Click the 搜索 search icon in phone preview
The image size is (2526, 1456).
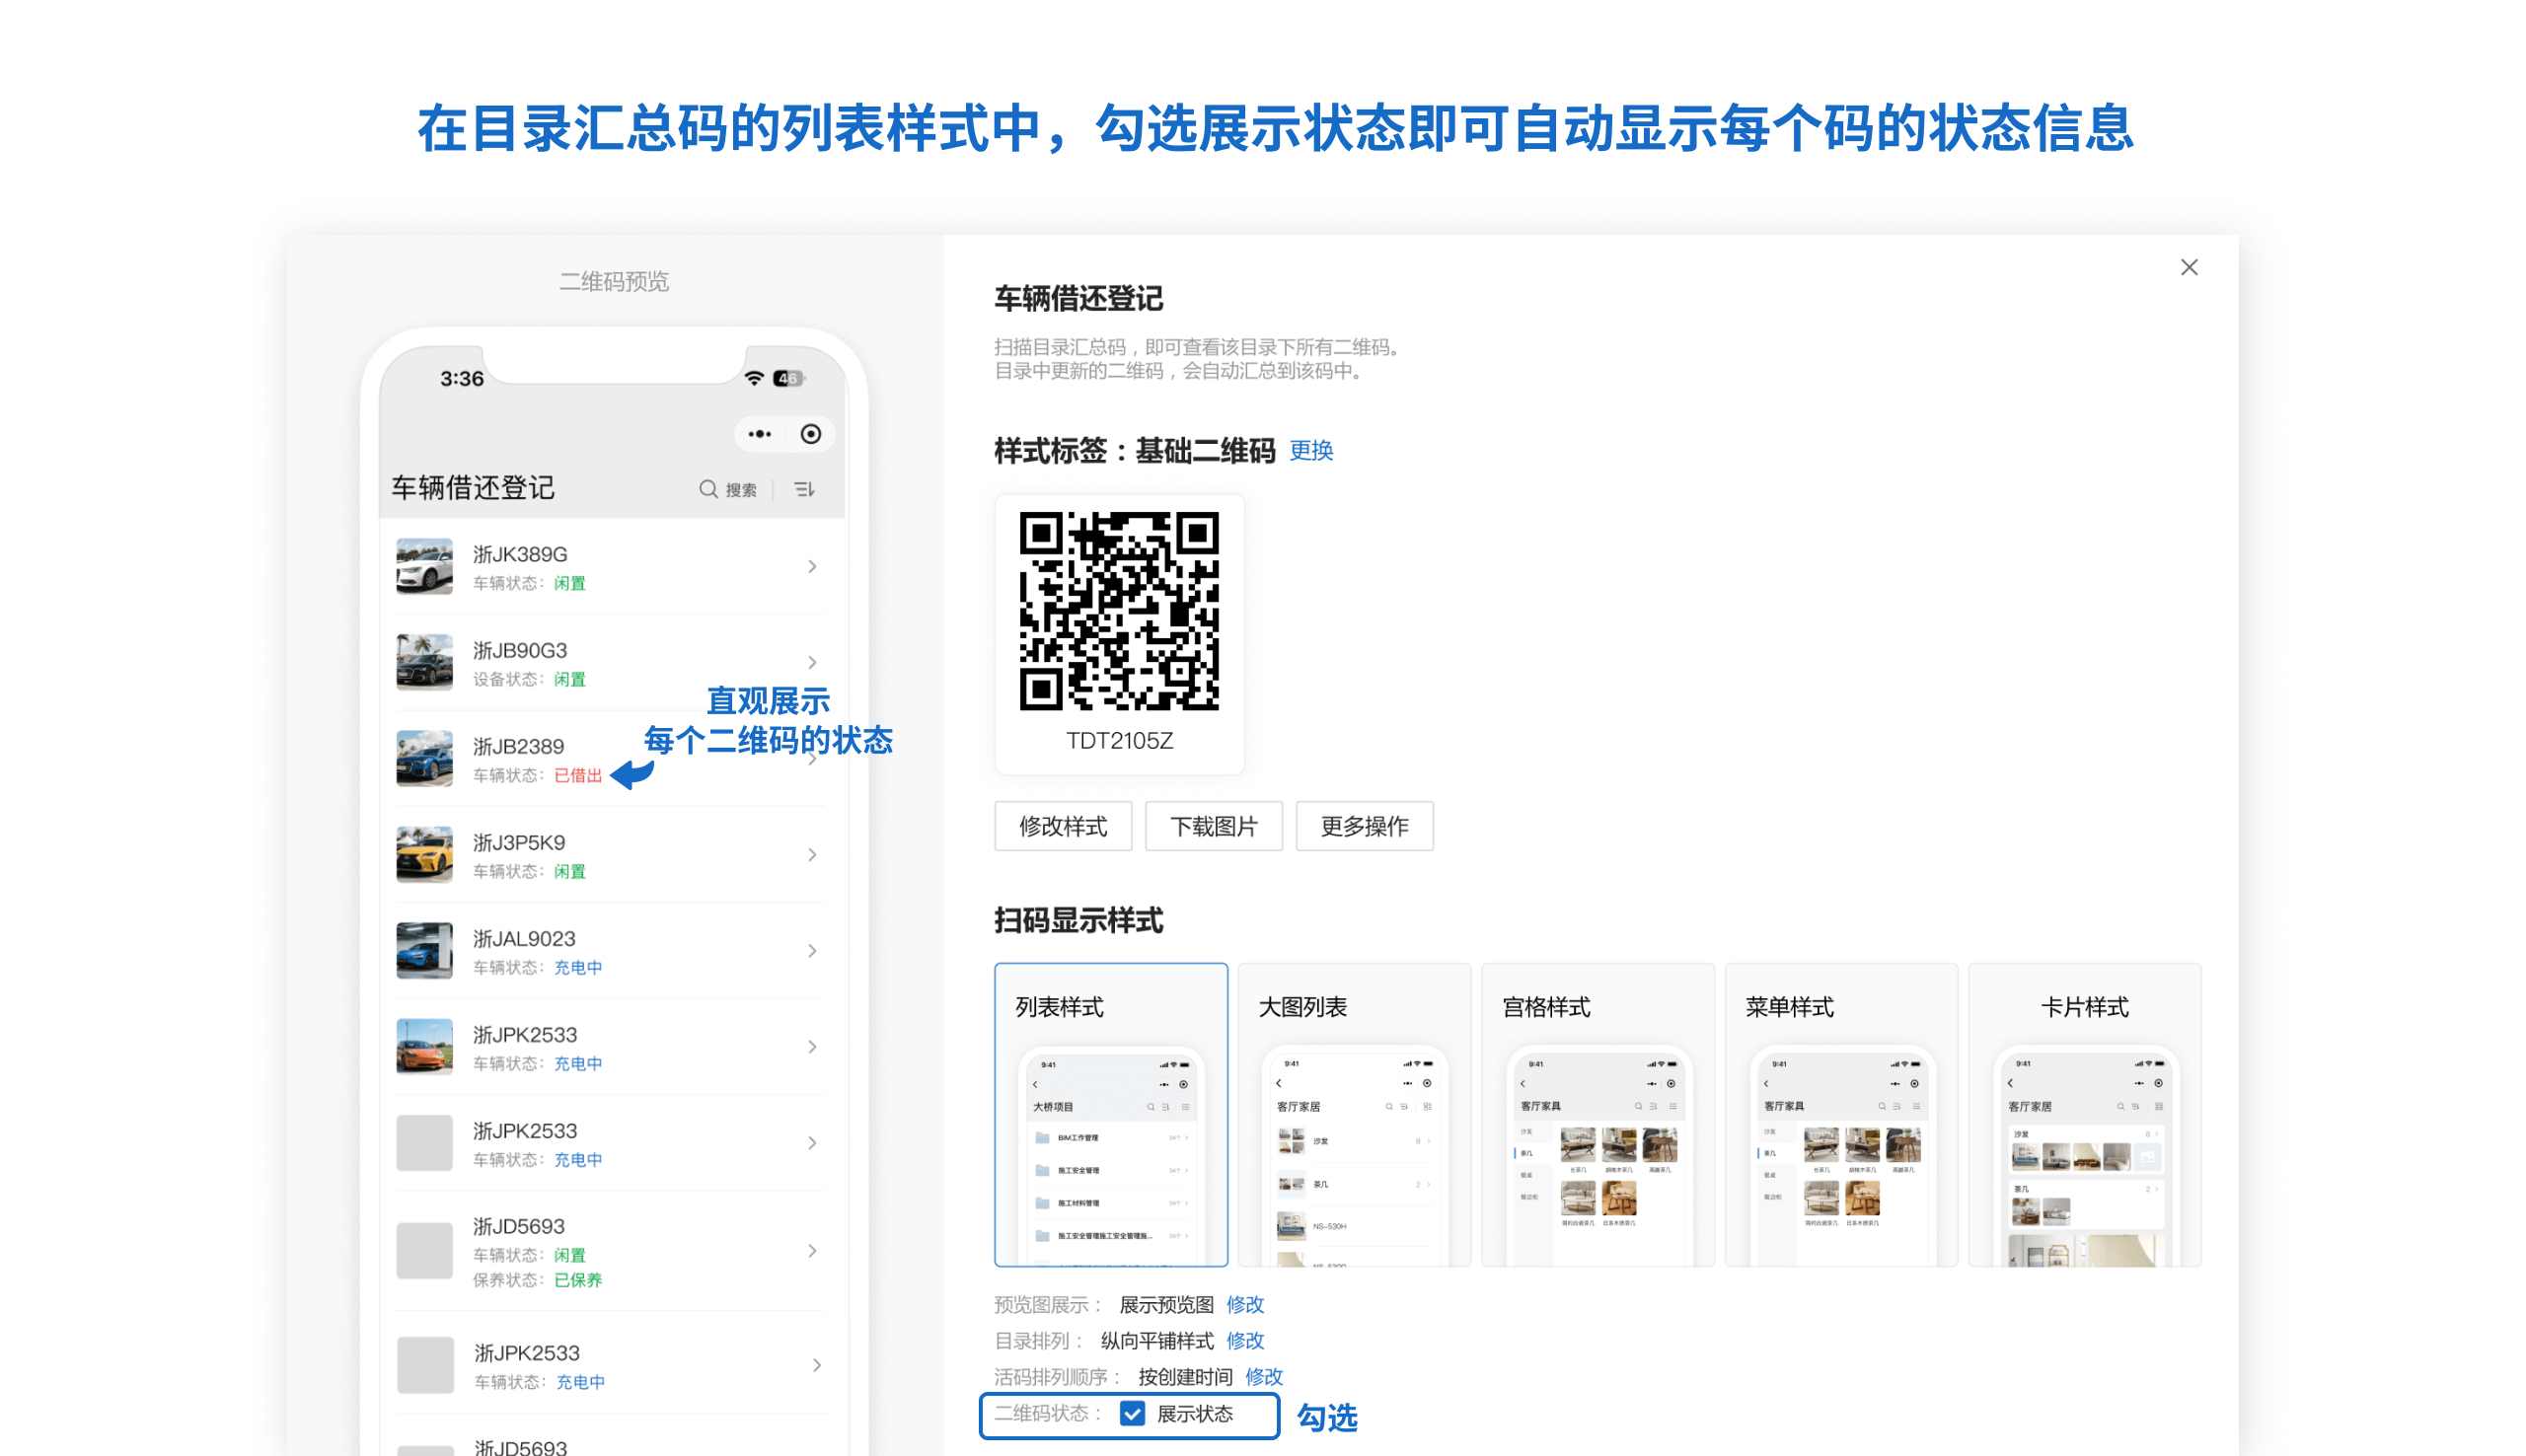pyautogui.click(x=707, y=489)
